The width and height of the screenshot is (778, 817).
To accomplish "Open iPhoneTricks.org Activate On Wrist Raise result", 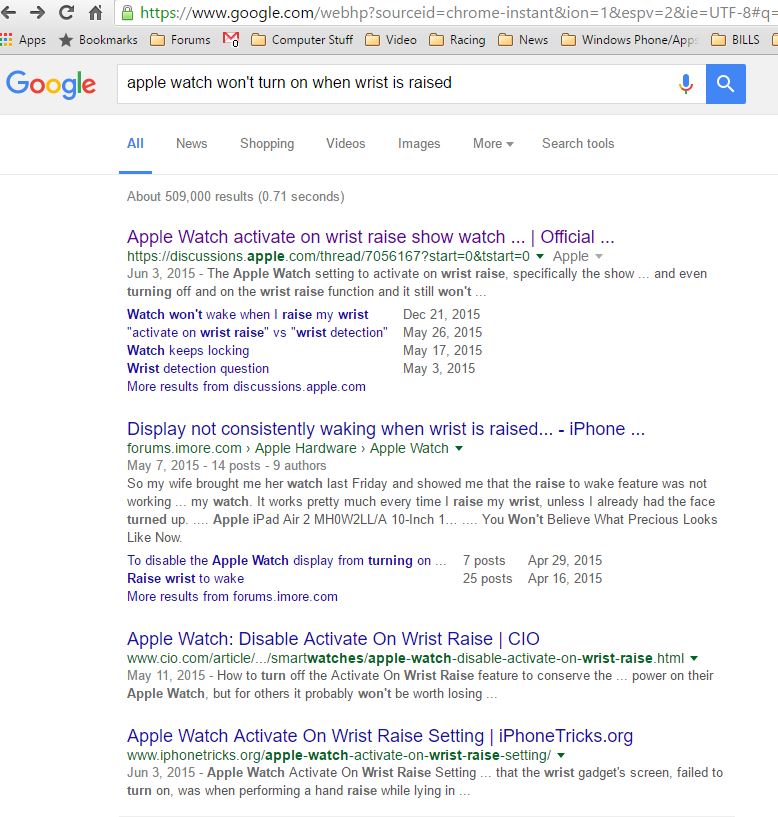I will coord(380,736).
